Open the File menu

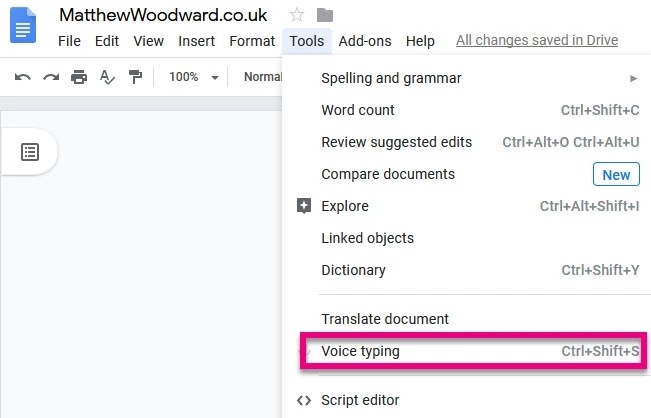coord(69,41)
